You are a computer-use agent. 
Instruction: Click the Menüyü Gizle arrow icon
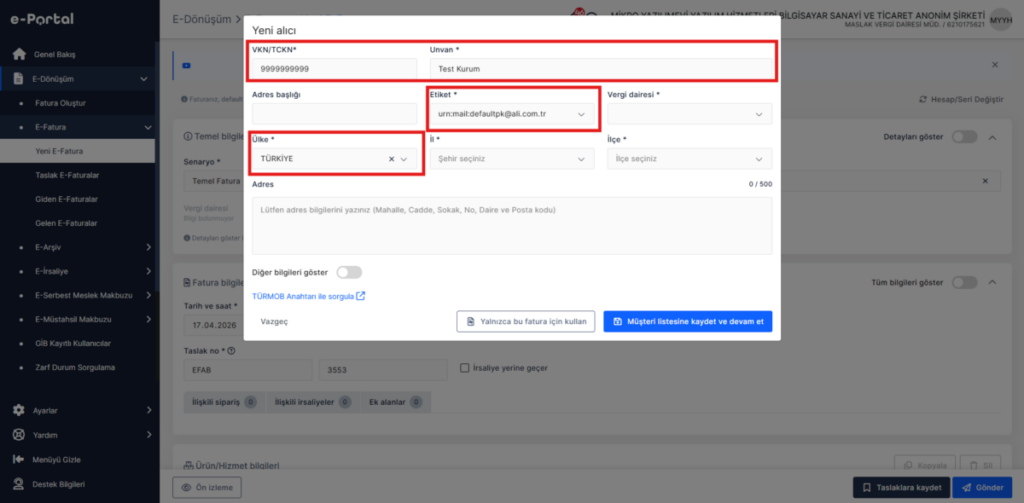coord(19,459)
